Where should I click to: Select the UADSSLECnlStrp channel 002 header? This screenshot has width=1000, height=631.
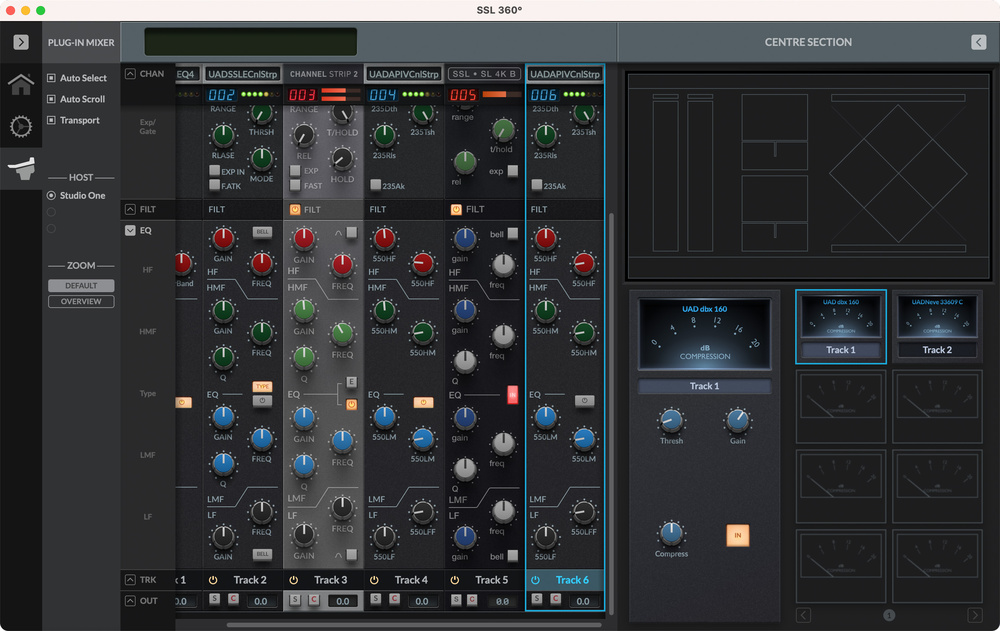(242, 74)
